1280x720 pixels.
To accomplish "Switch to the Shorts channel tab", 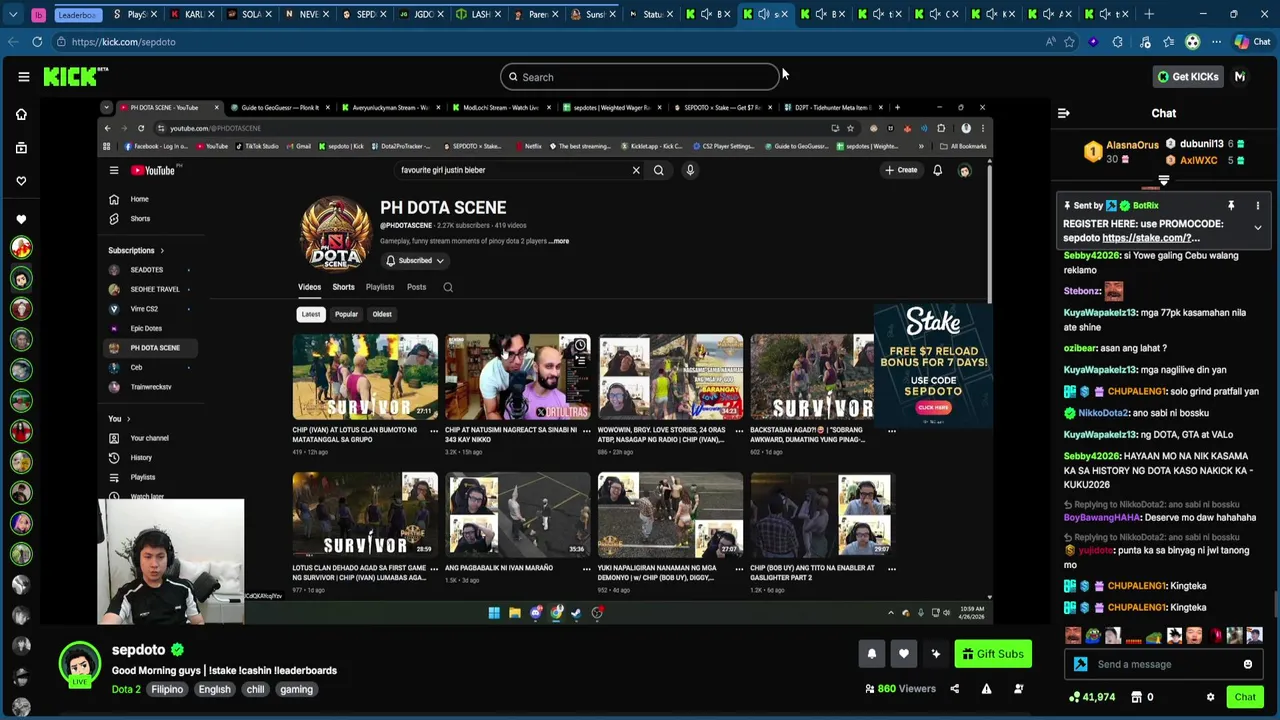I will point(343,287).
